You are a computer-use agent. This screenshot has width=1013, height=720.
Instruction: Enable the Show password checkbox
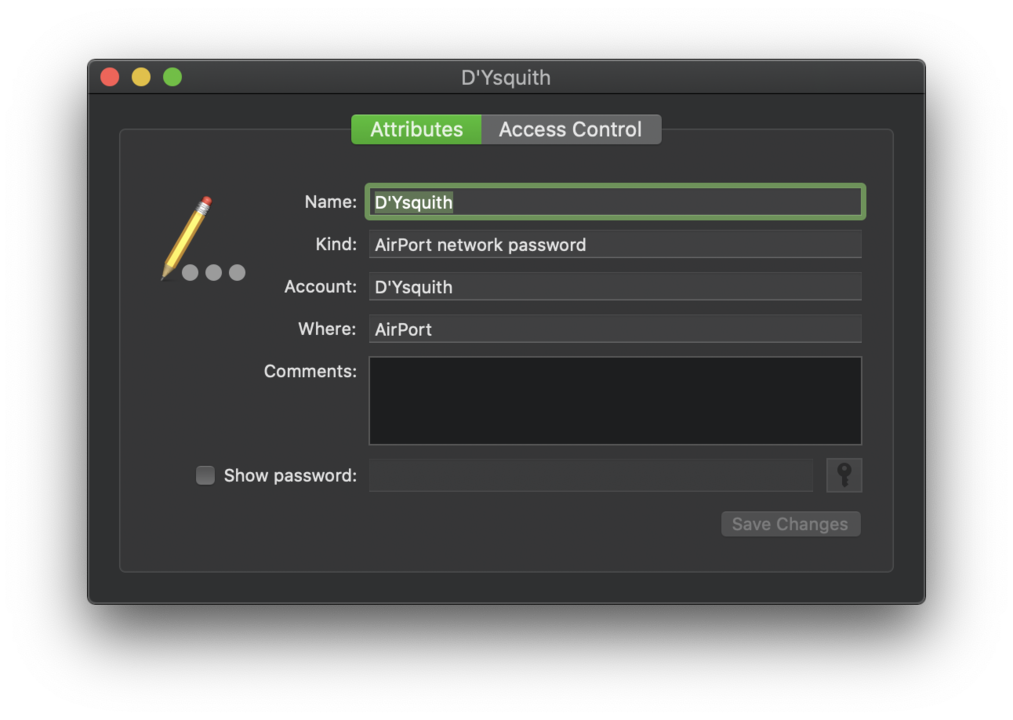(x=205, y=475)
